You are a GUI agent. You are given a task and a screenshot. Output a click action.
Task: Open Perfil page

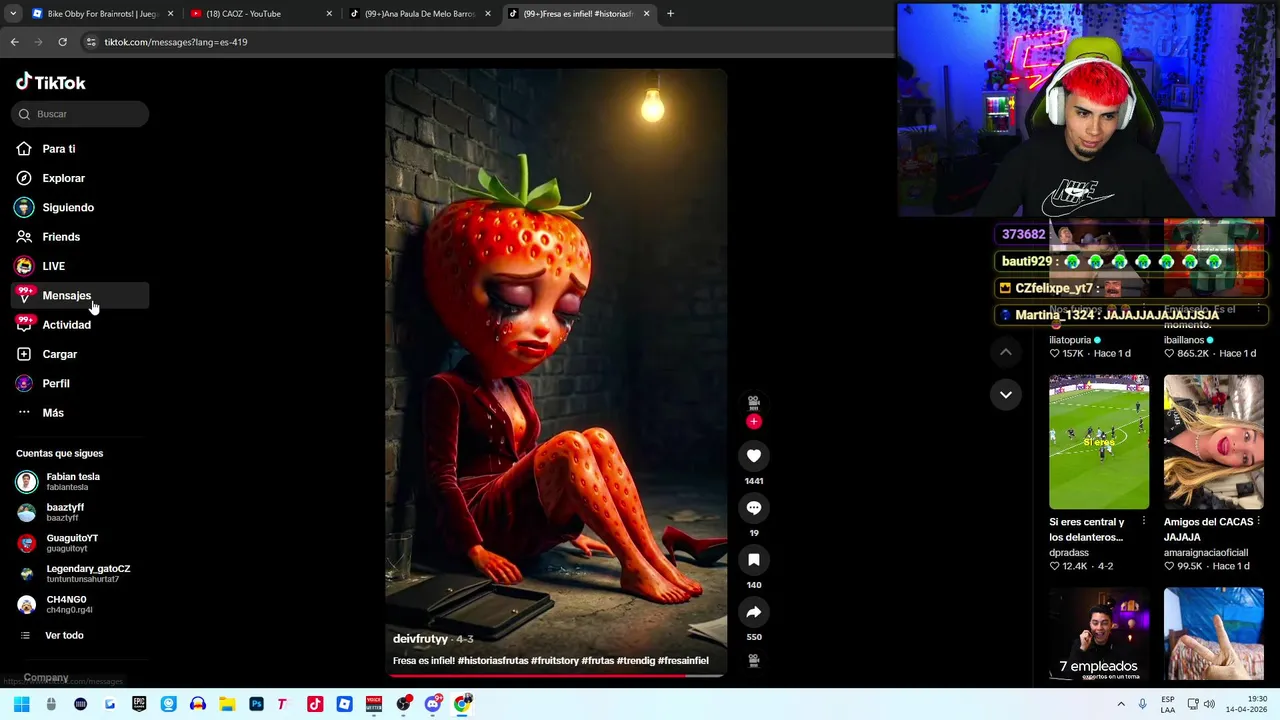pos(80,383)
